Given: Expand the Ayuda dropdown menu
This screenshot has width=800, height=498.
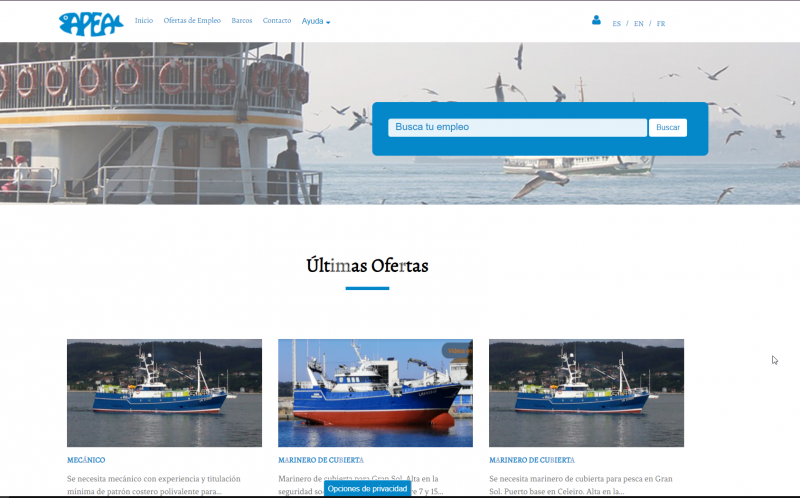Looking at the screenshot, I should [316, 21].
